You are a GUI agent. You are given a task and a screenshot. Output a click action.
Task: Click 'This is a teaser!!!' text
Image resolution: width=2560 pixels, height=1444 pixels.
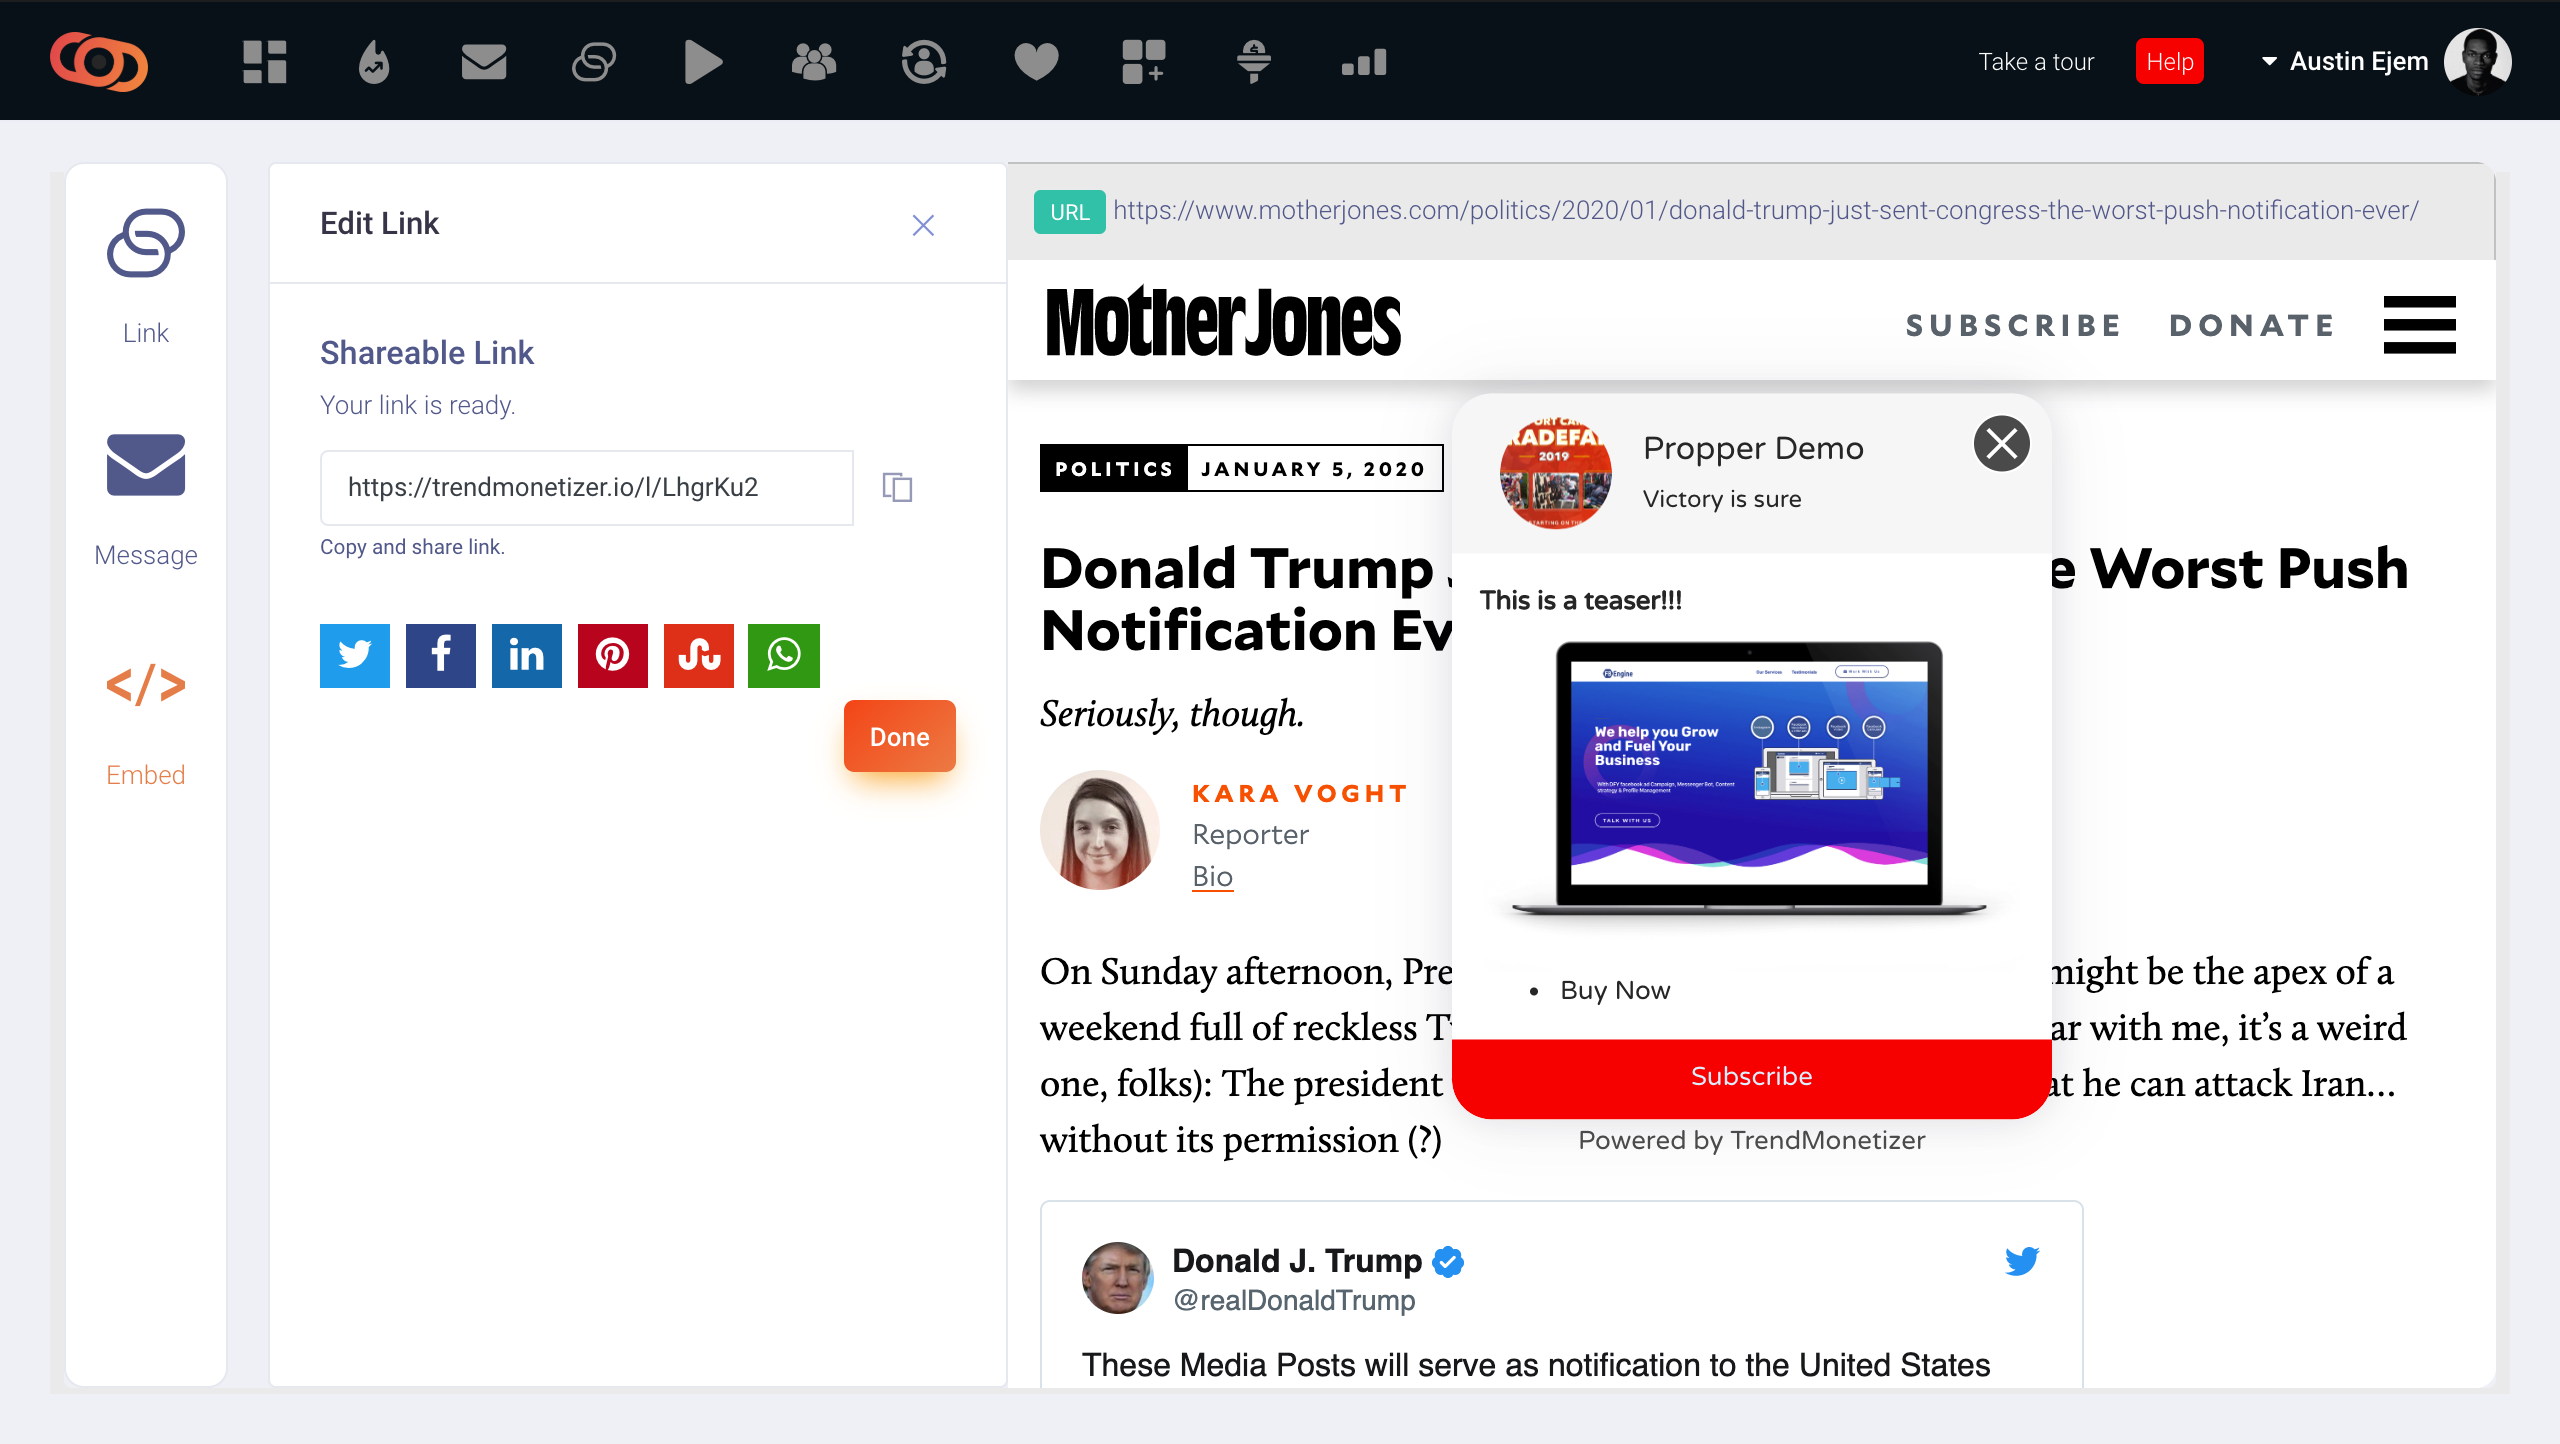[x=1581, y=600]
